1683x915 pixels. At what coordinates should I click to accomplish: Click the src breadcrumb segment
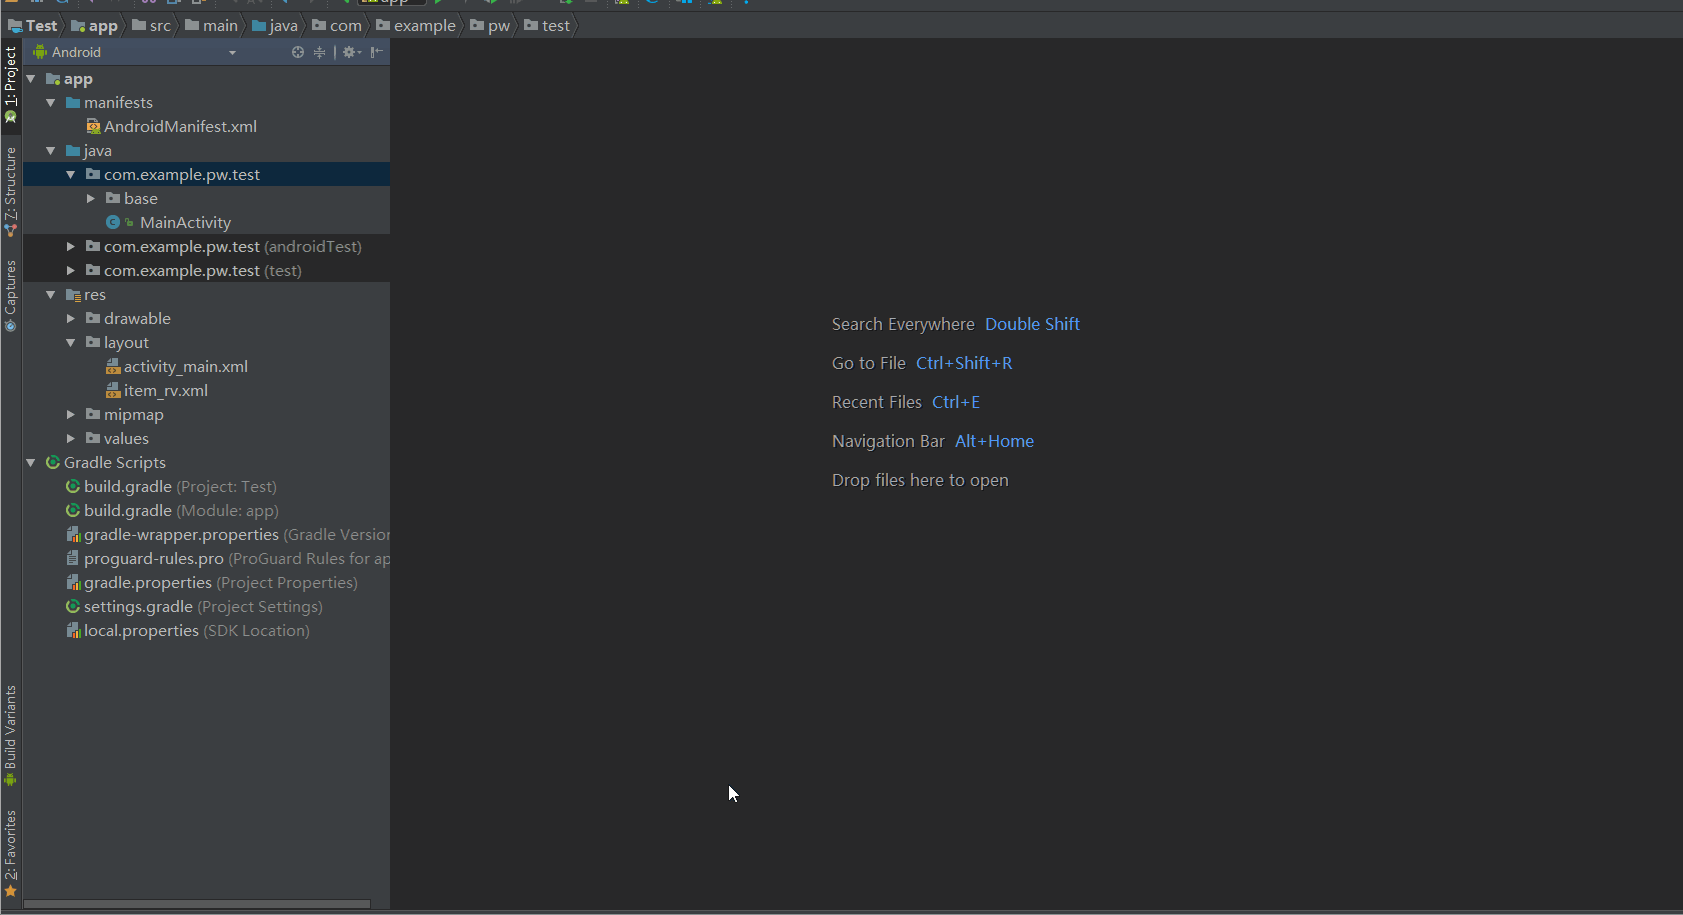tap(152, 26)
